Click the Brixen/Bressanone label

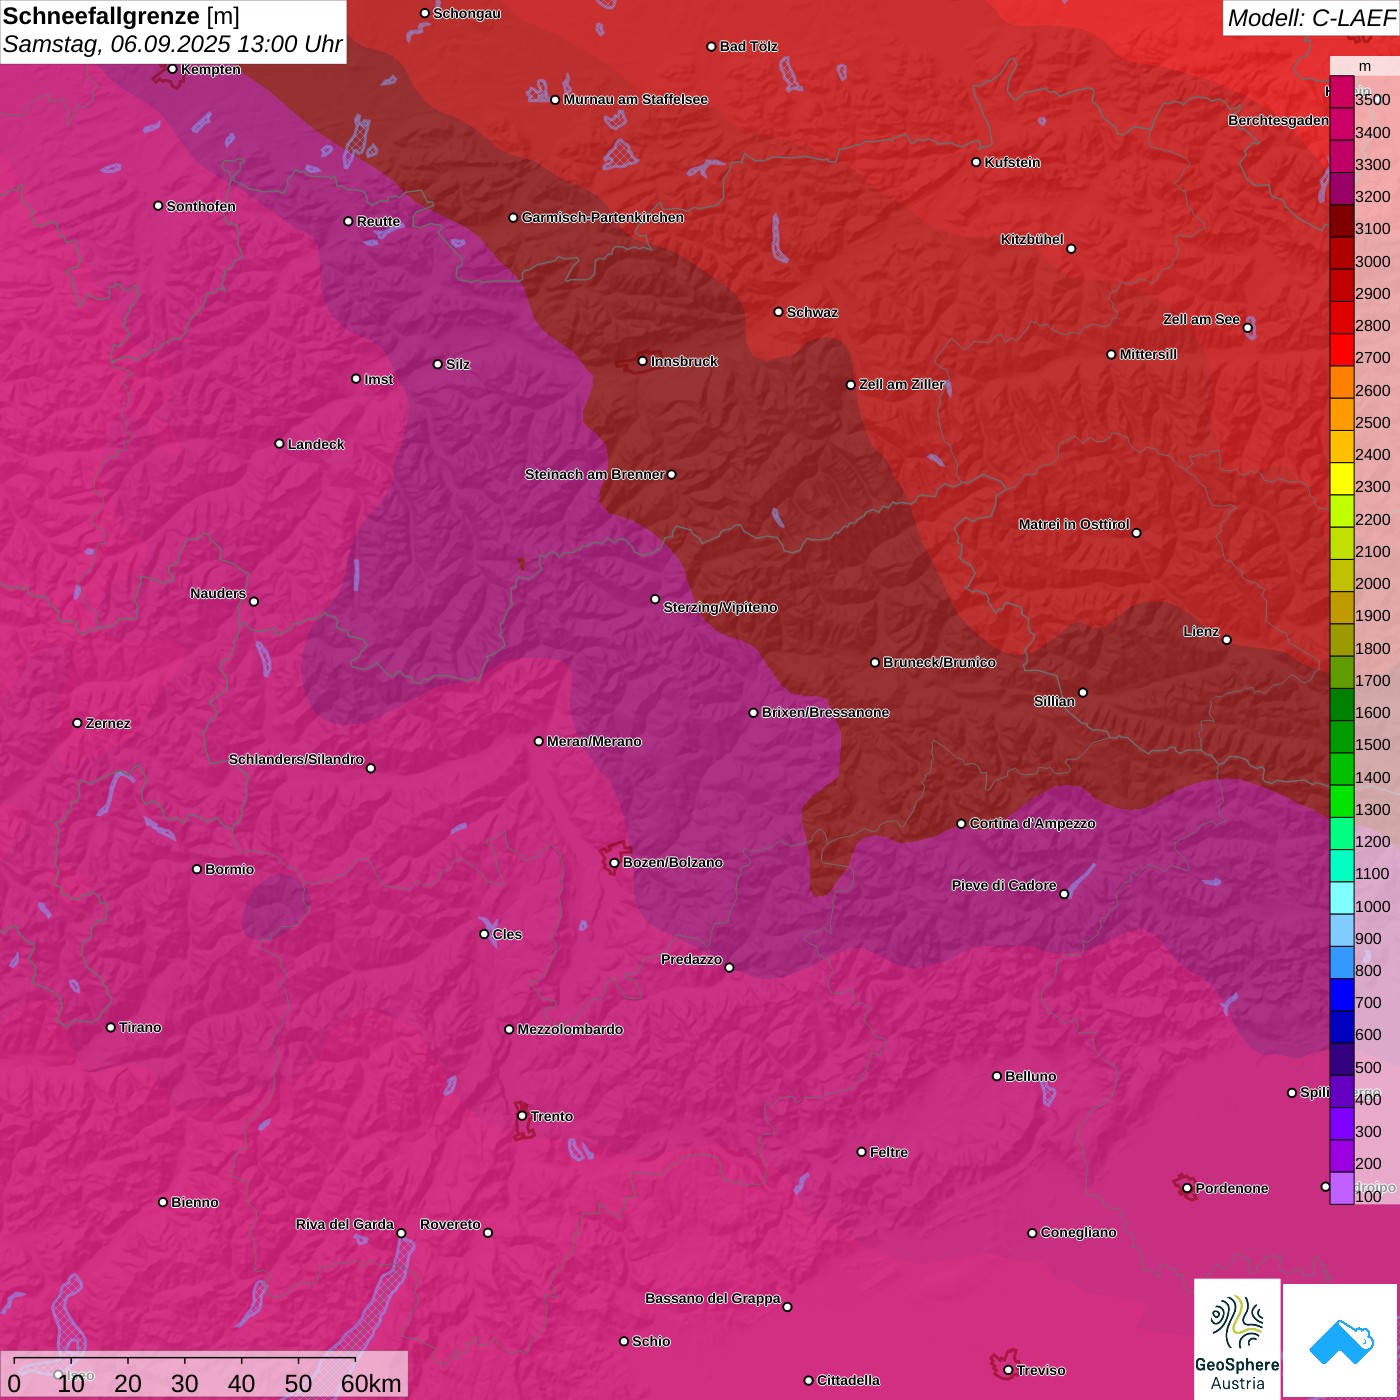(x=825, y=713)
